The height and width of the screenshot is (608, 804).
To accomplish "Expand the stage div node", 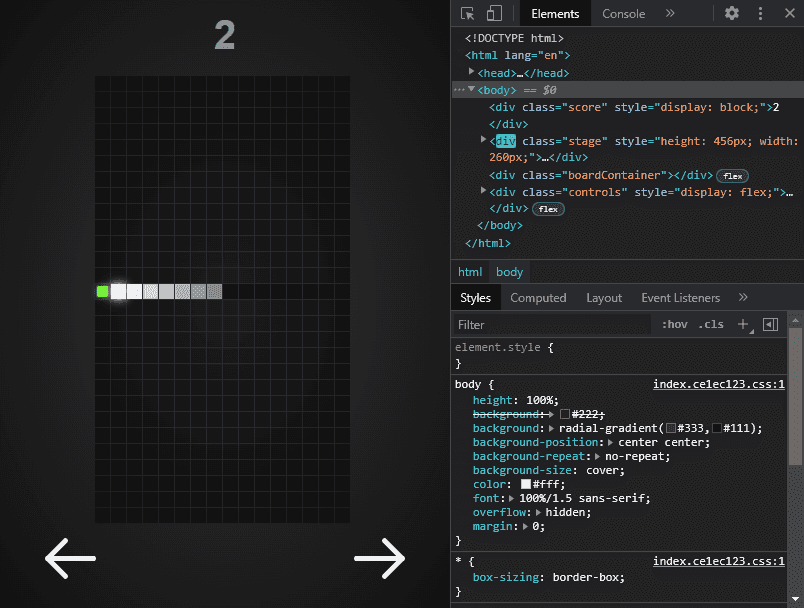I will click(484, 141).
